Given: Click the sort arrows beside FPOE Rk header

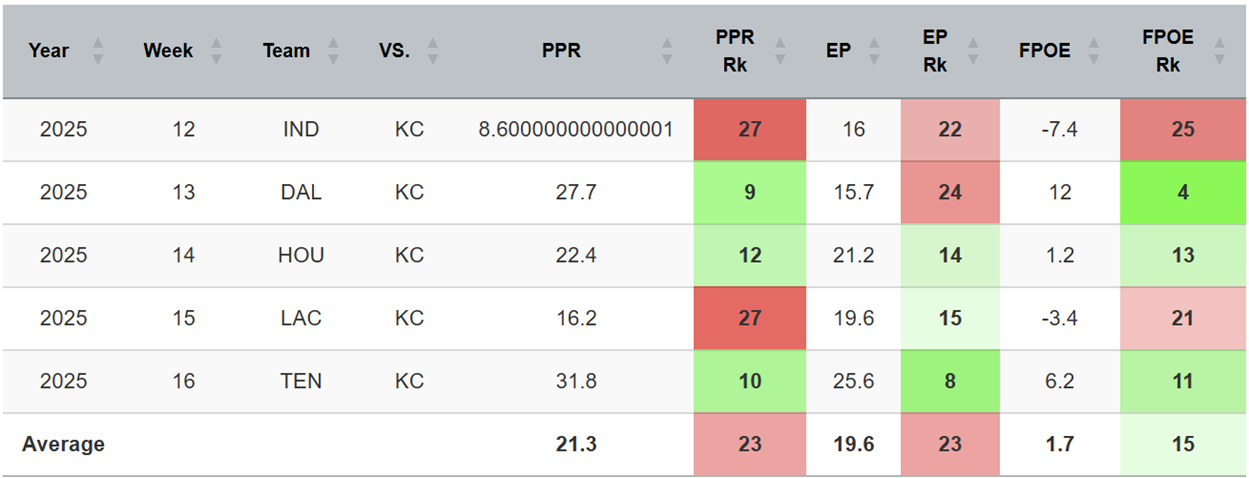Looking at the screenshot, I should (x=1218, y=51).
